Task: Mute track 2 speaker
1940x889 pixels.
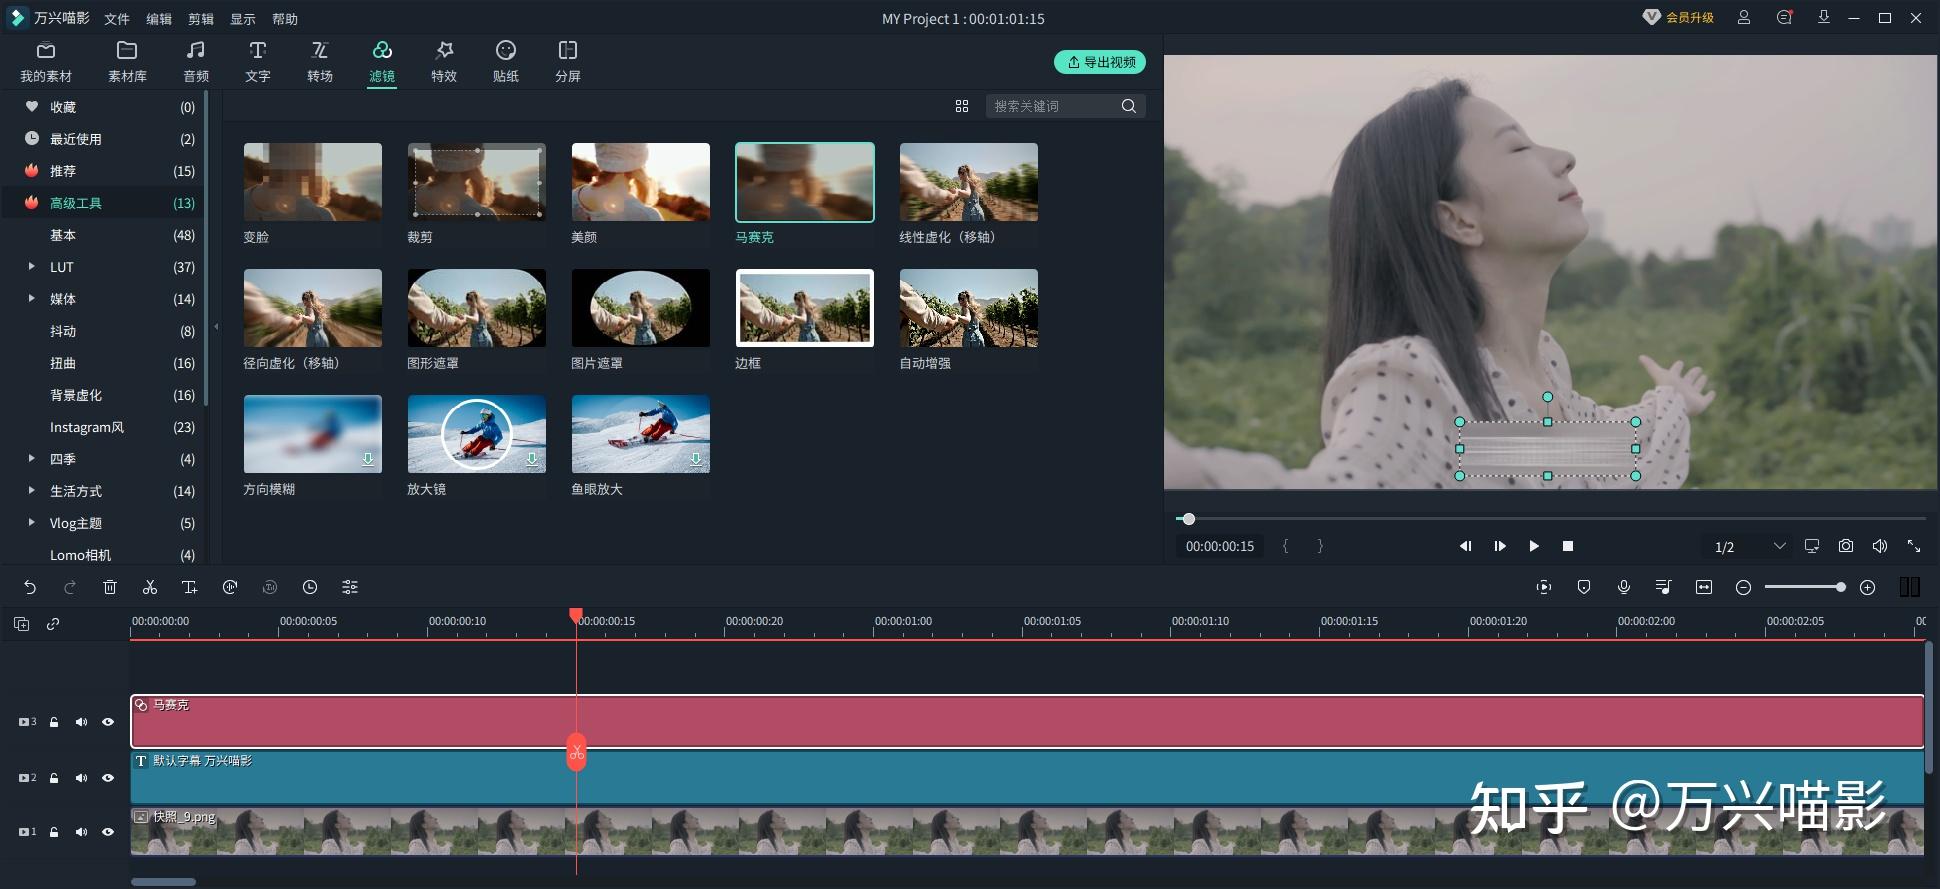Action: (x=81, y=778)
